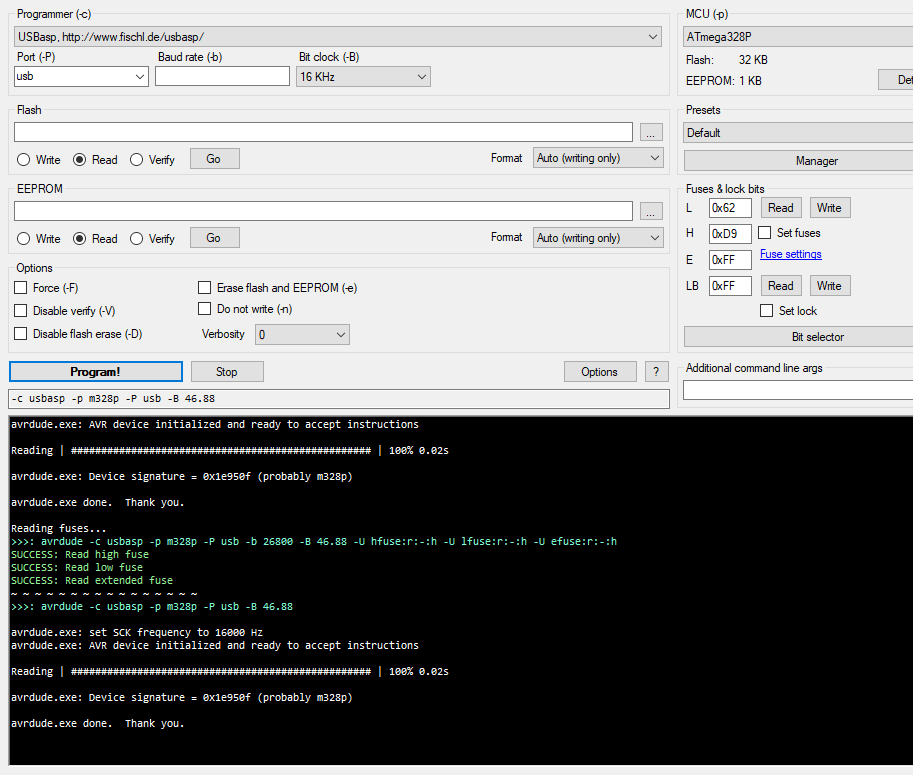Click the L fuse value field
This screenshot has width=913, height=775.
[x=729, y=208]
